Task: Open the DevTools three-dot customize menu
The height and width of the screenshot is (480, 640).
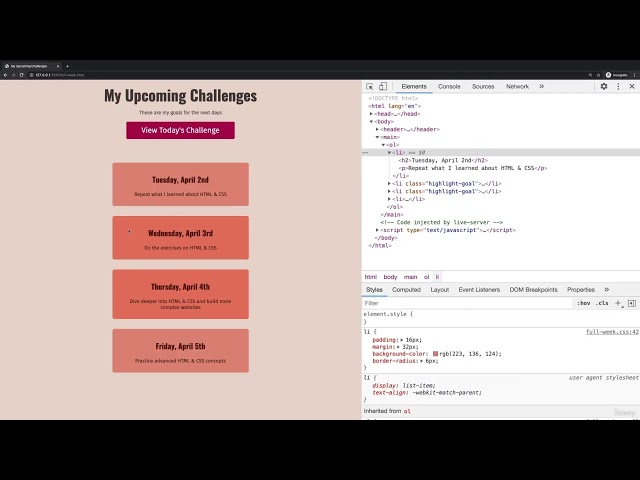Action: pos(618,87)
